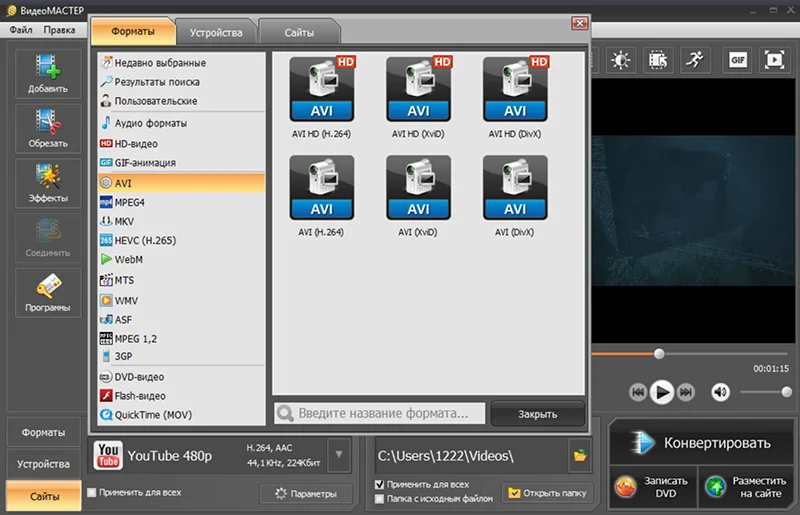
Task: Uncheck Применить для всех under output path
Action: point(379,484)
